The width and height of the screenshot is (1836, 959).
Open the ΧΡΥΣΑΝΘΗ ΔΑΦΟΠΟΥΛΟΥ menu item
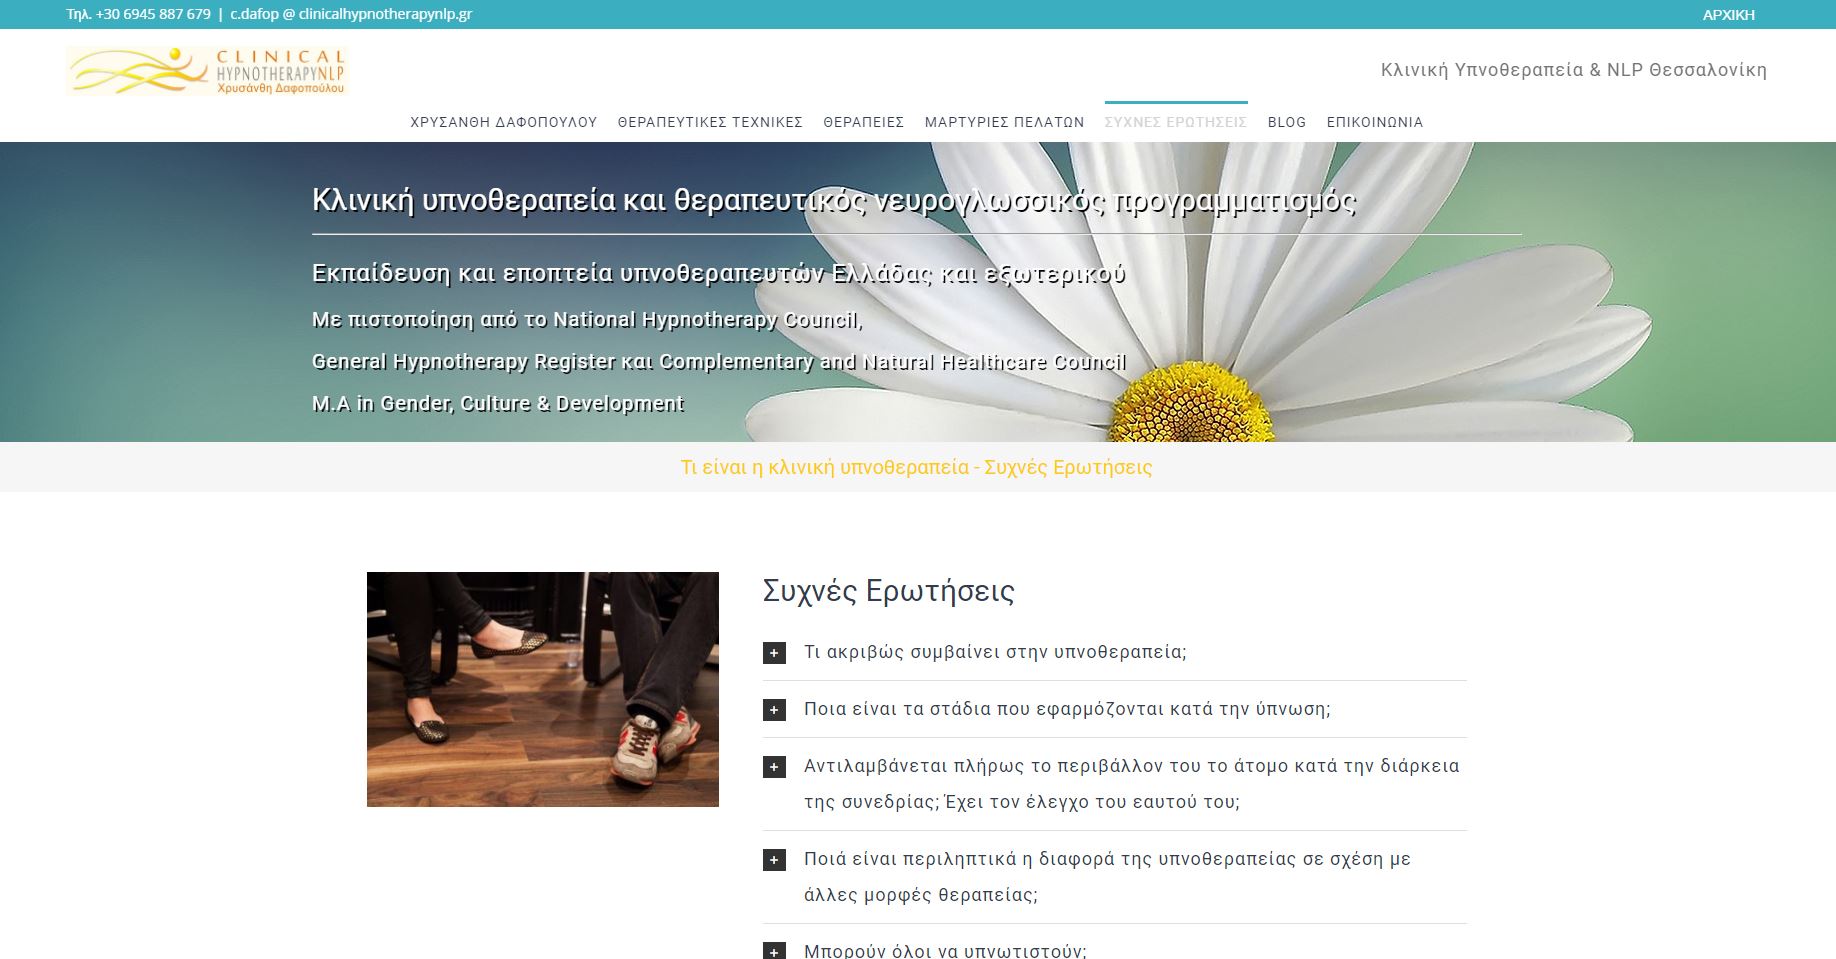click(x=503, y=122)
